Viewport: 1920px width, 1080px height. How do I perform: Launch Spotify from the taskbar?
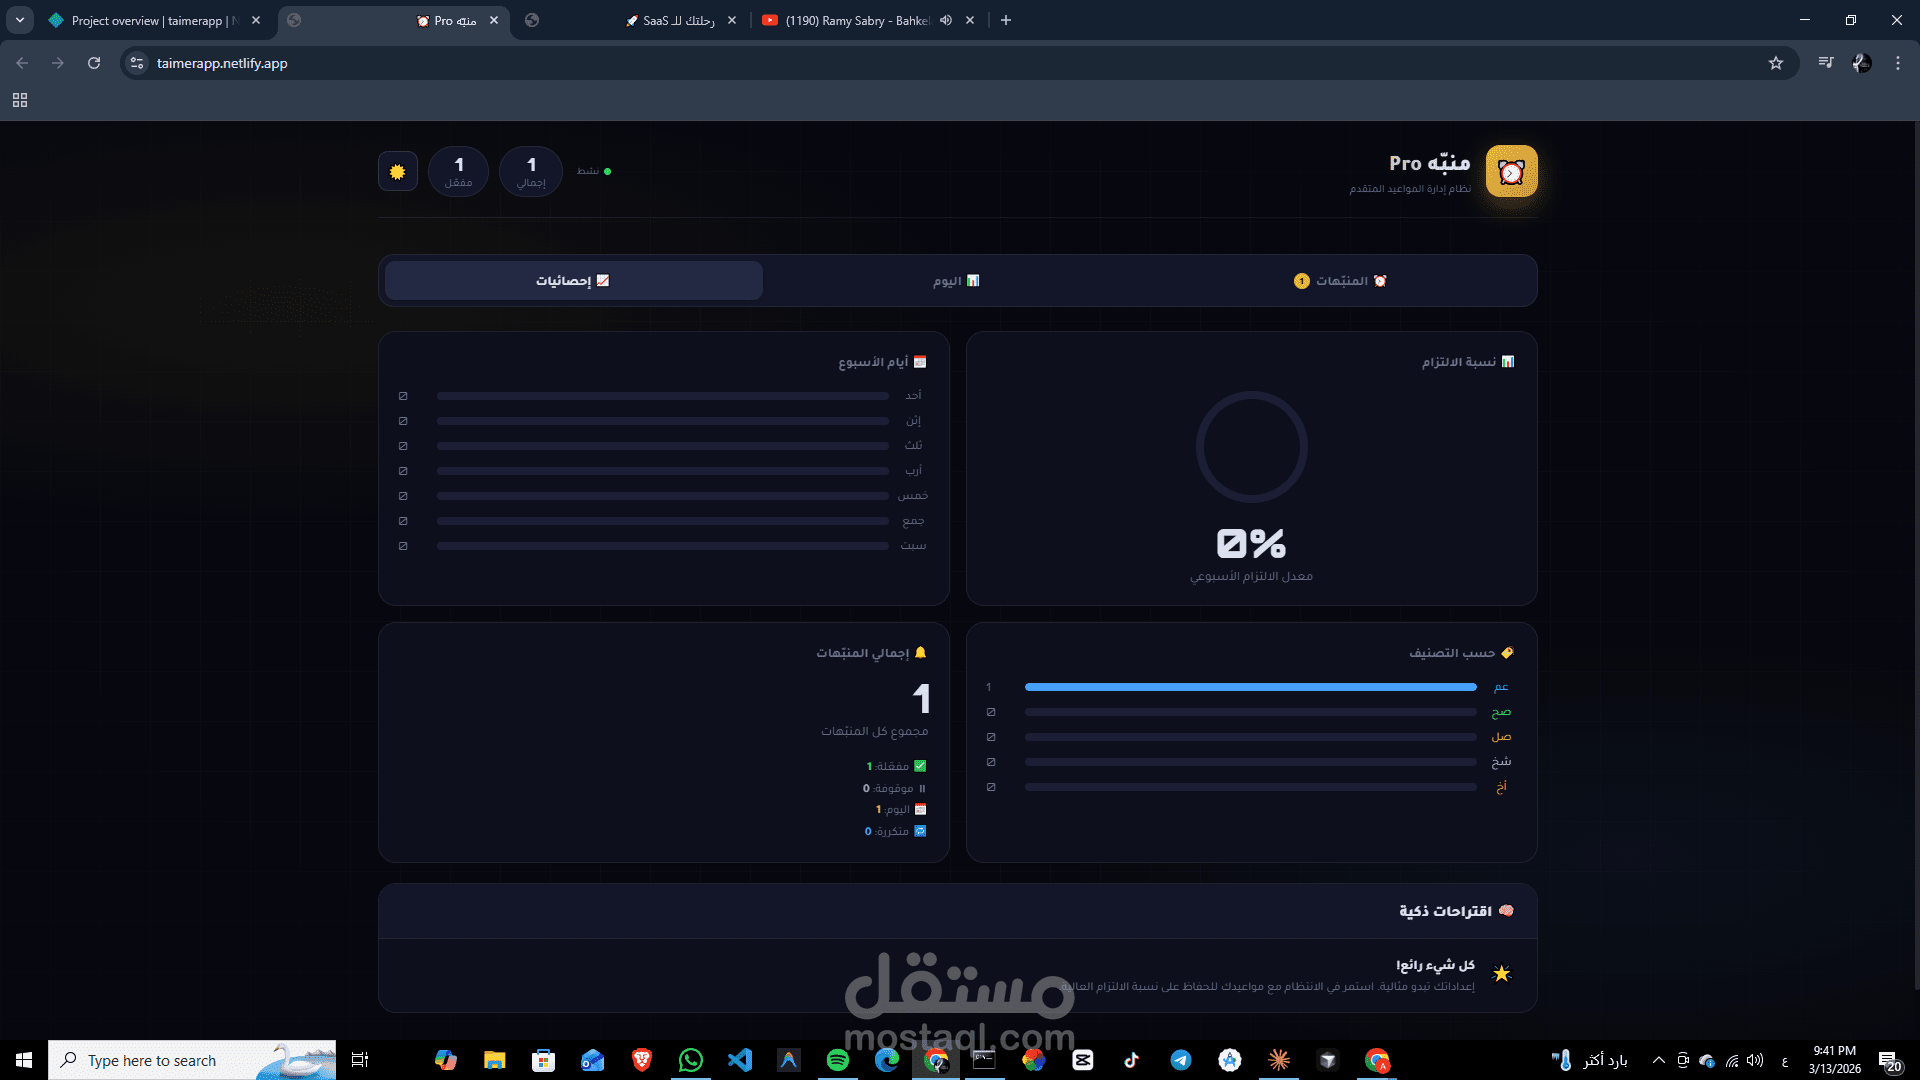click(838, 1060)
